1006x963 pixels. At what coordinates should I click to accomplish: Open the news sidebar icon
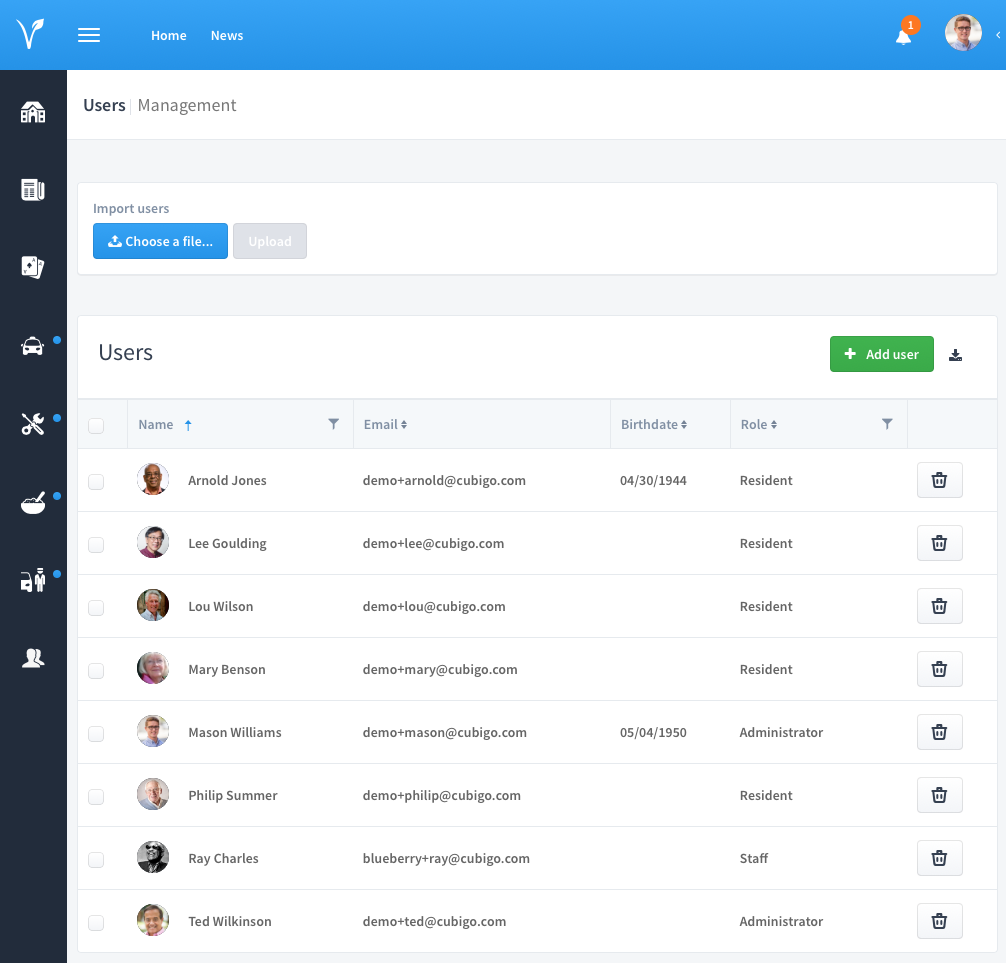point(33,190)
